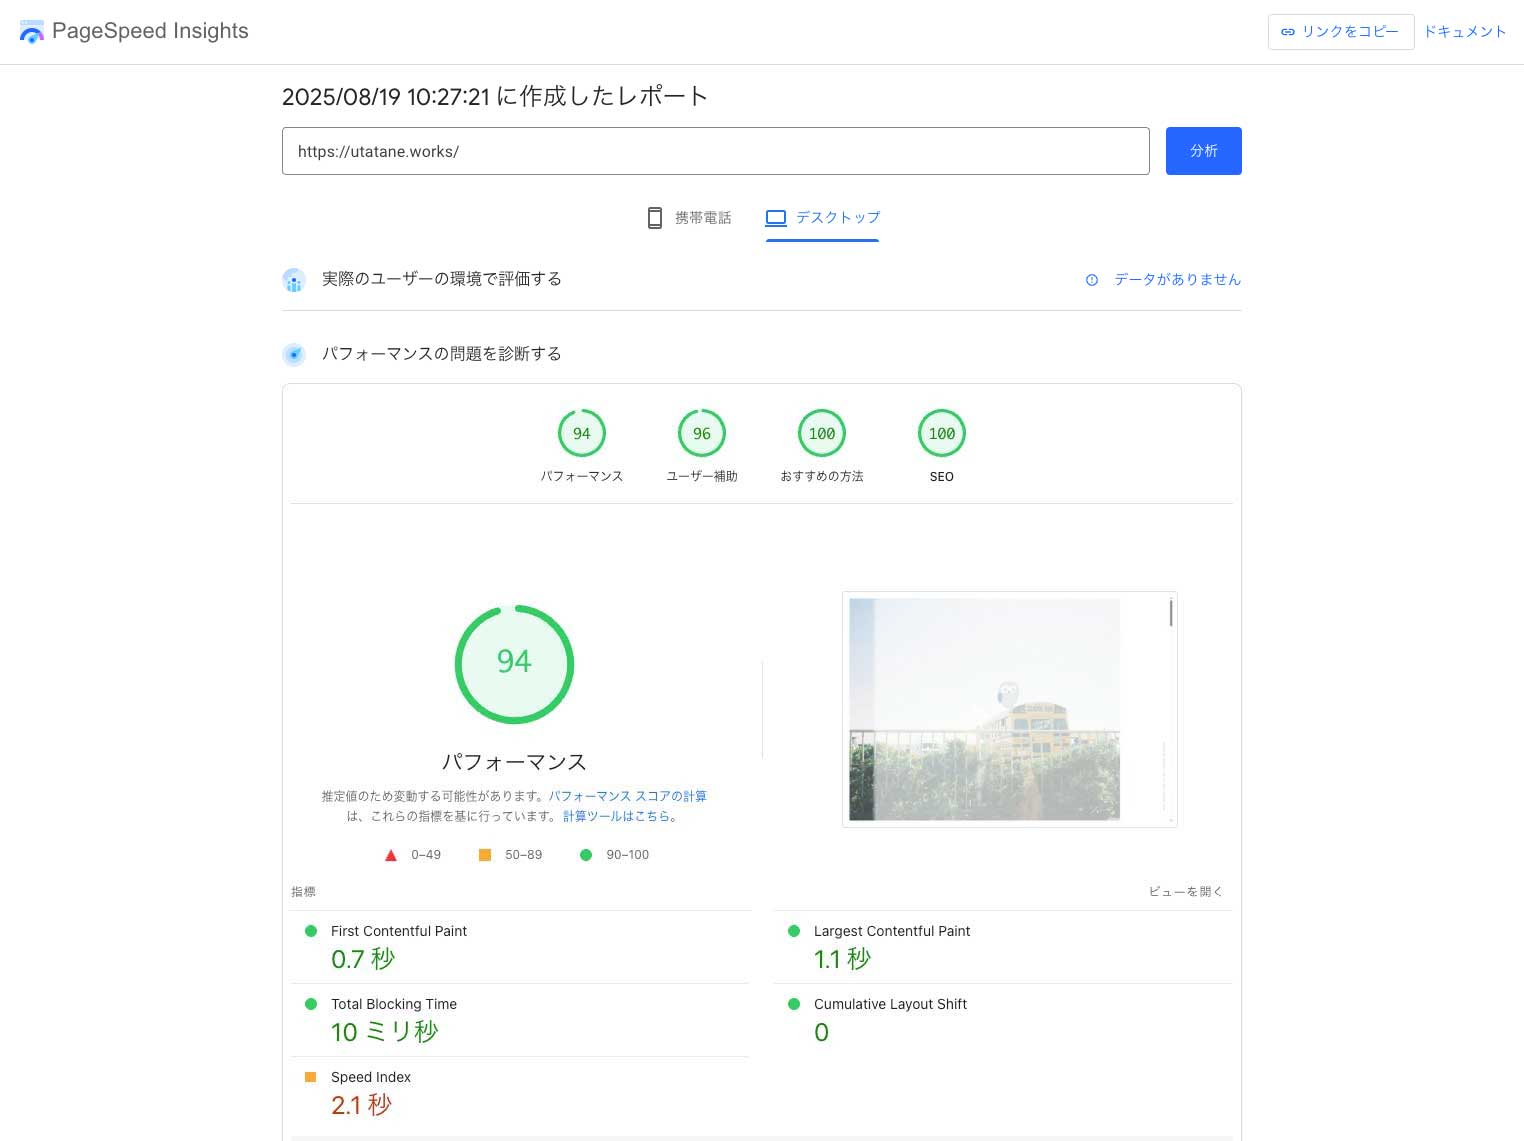The width and height of the screenshot is (1524, 1141).
Task: Click First Contentful Paint metric label
Action: [x=399, y=931]
